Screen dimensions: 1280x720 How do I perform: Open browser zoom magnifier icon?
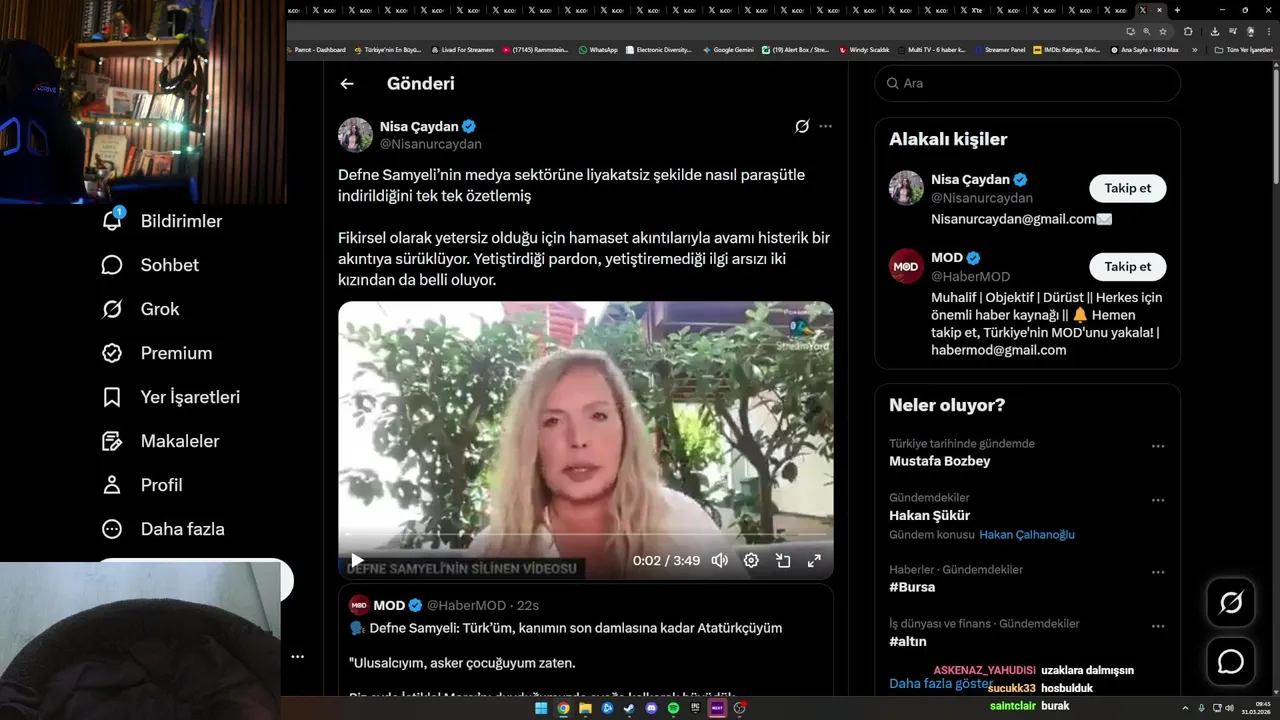coord(1146,31)
